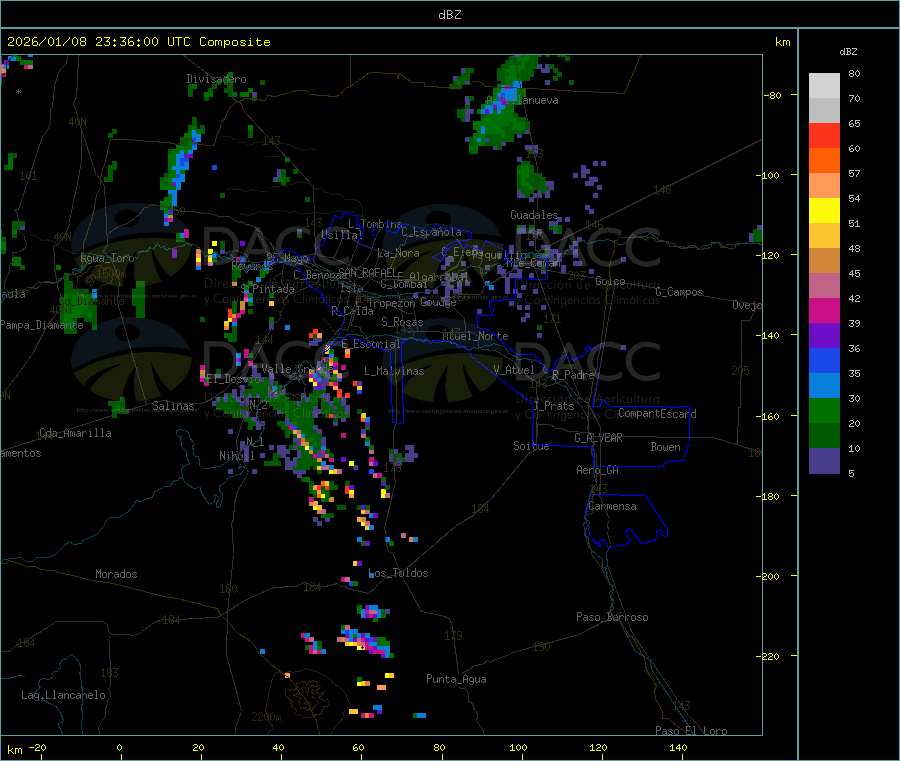This screenshot has width=900, height=761.
Task: Click the 'Nihuil' map label
Action: coord(236,456)
